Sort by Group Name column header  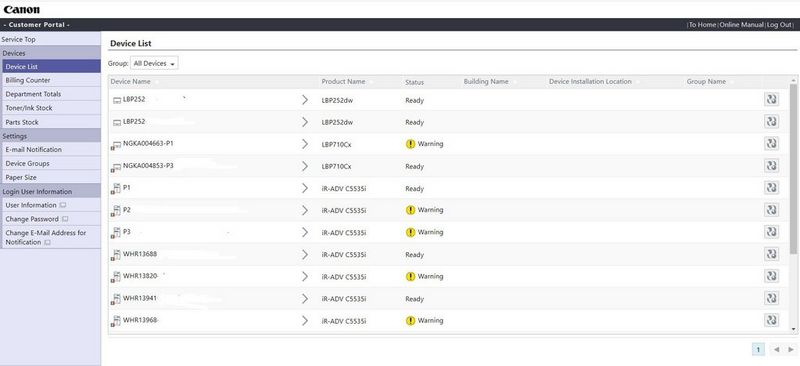tap(706, 82)
